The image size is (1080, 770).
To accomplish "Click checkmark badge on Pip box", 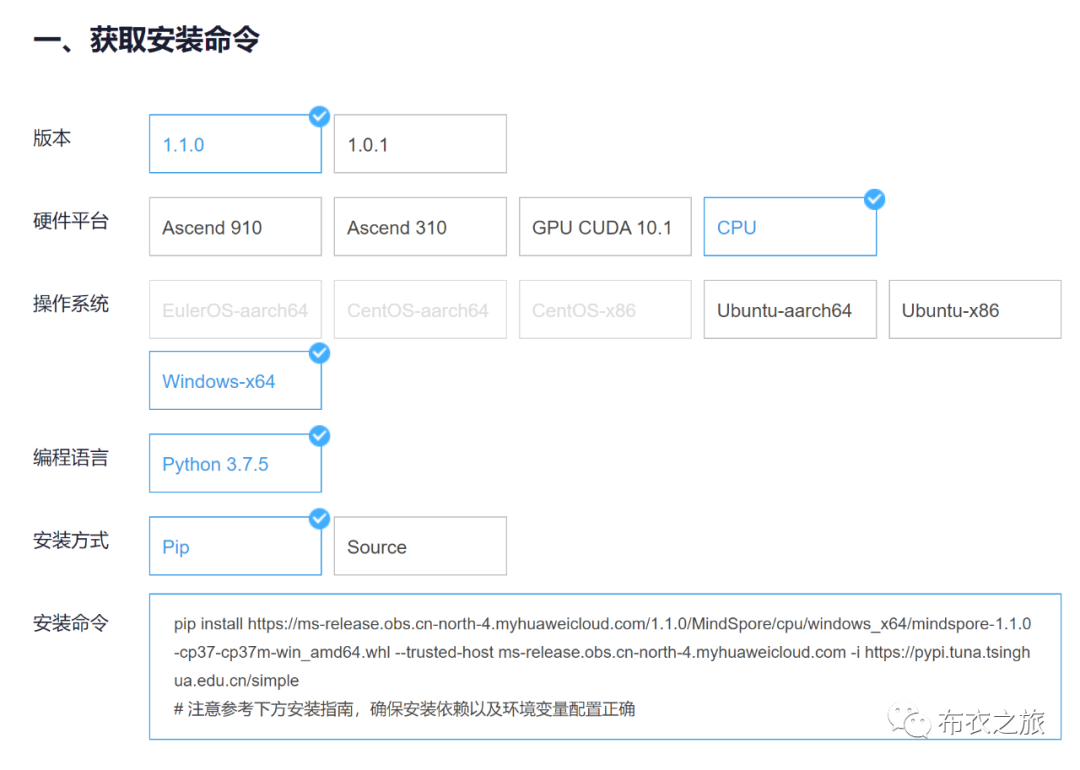I will (319, 519).
